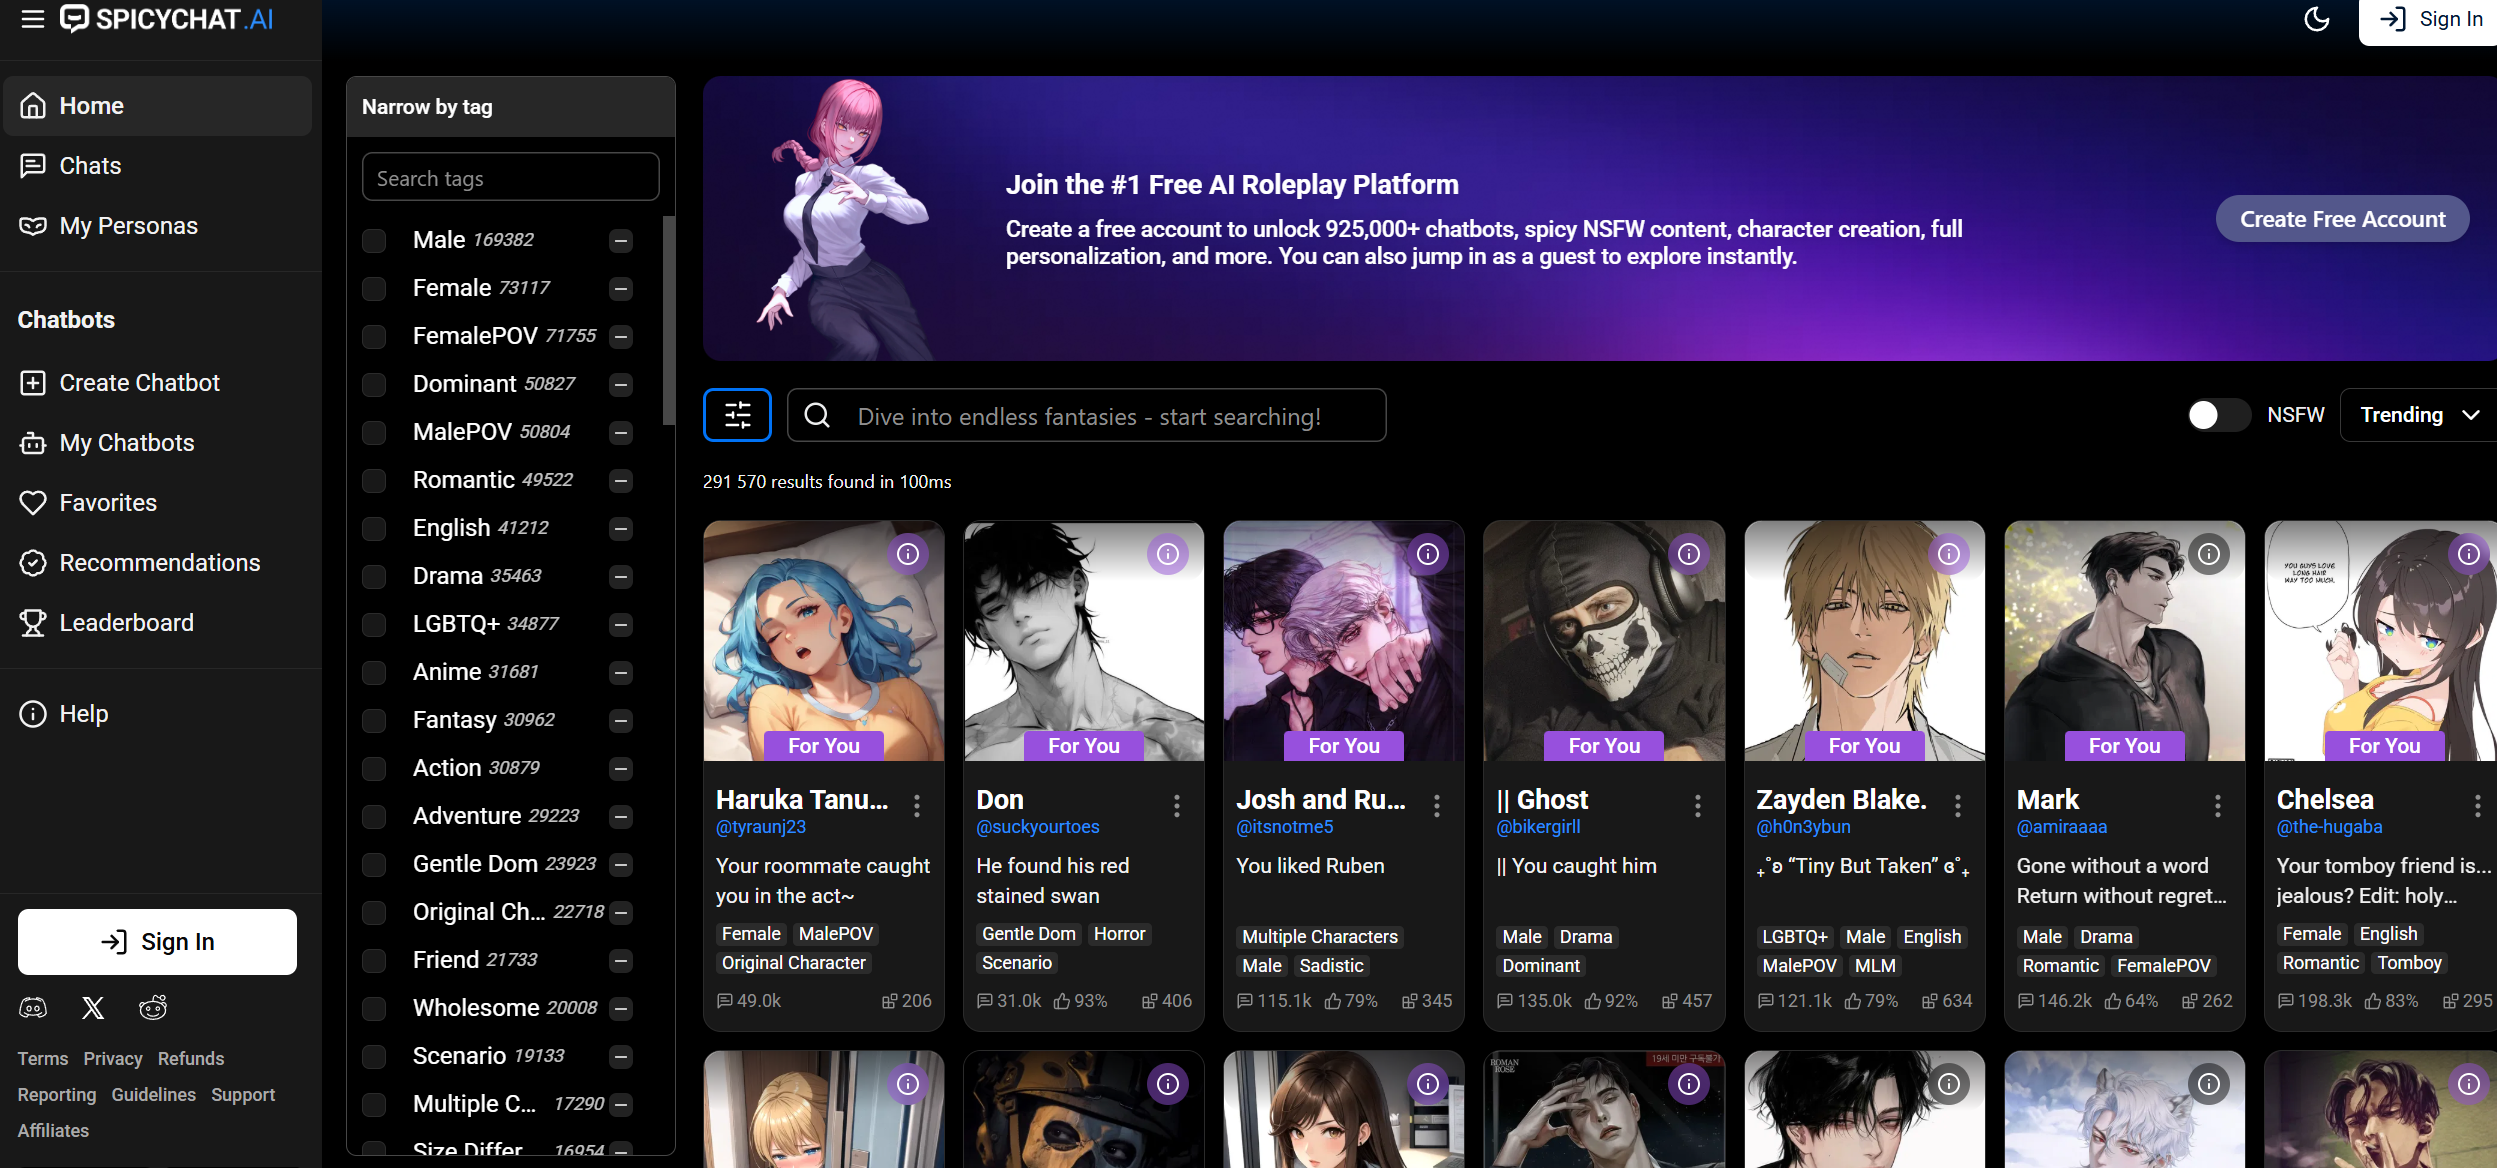2497x1168 pixels.
Task: Click the tag list scrollbar
Action: click(669, 320)
